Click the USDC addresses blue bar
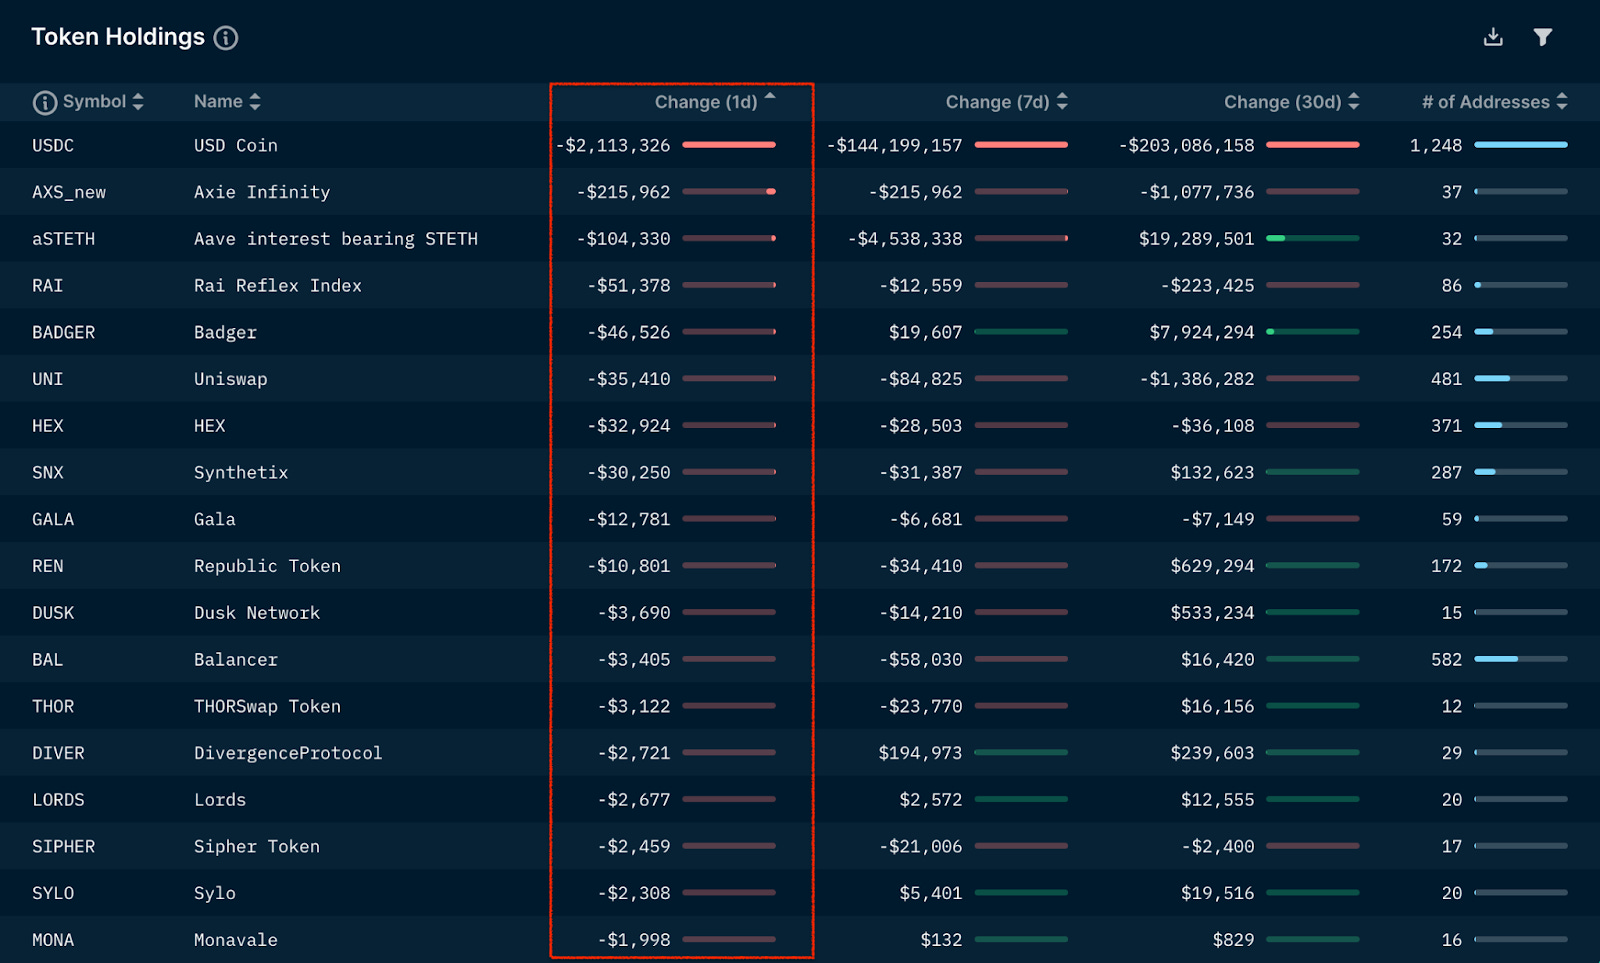Viewport: 1600px width, 963px height. click(1521, 145)
